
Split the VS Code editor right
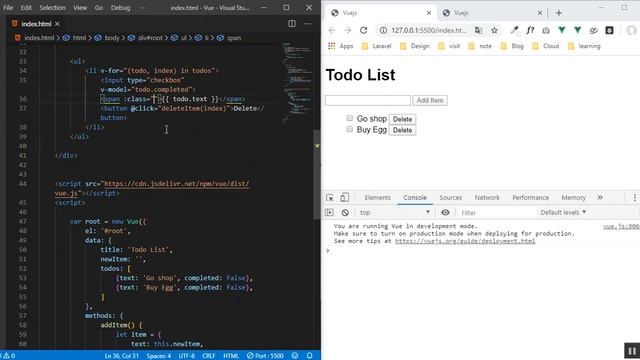[292, 24]
